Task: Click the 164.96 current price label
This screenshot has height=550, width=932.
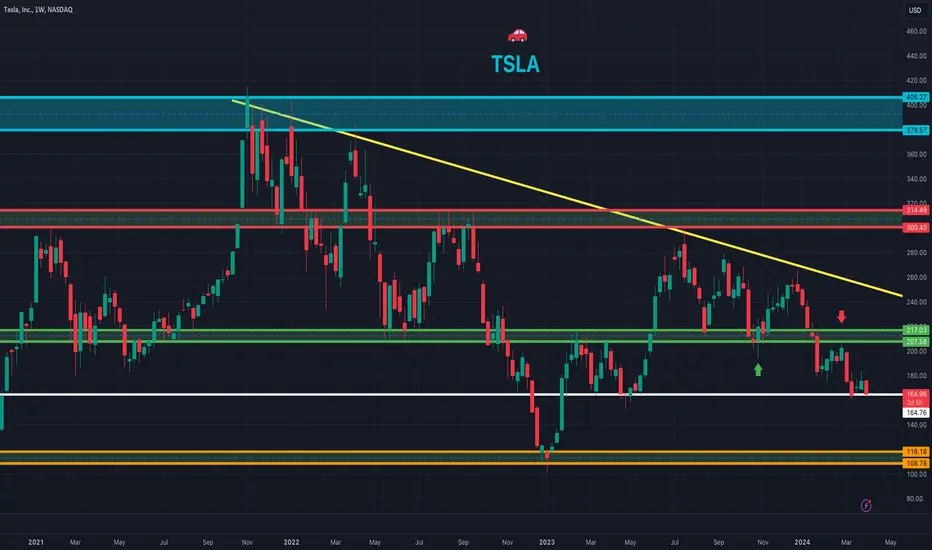Action: (915, 394)
